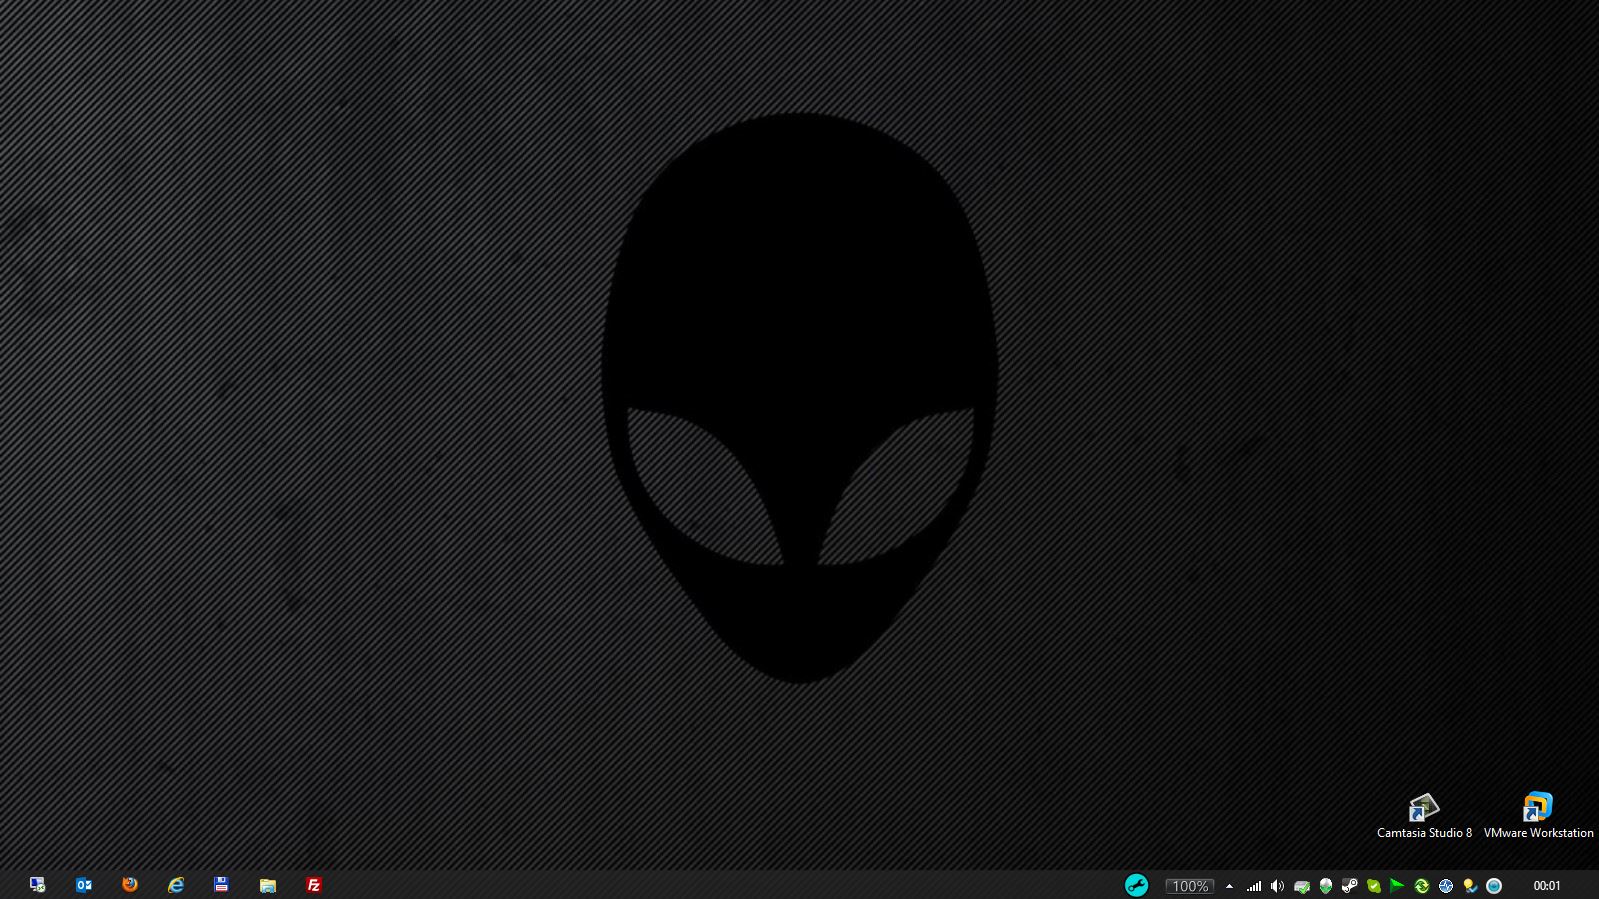The image size is (1599, 899).
Task: Open the volume speaker icon
Action: click(x=1277, y=886)
